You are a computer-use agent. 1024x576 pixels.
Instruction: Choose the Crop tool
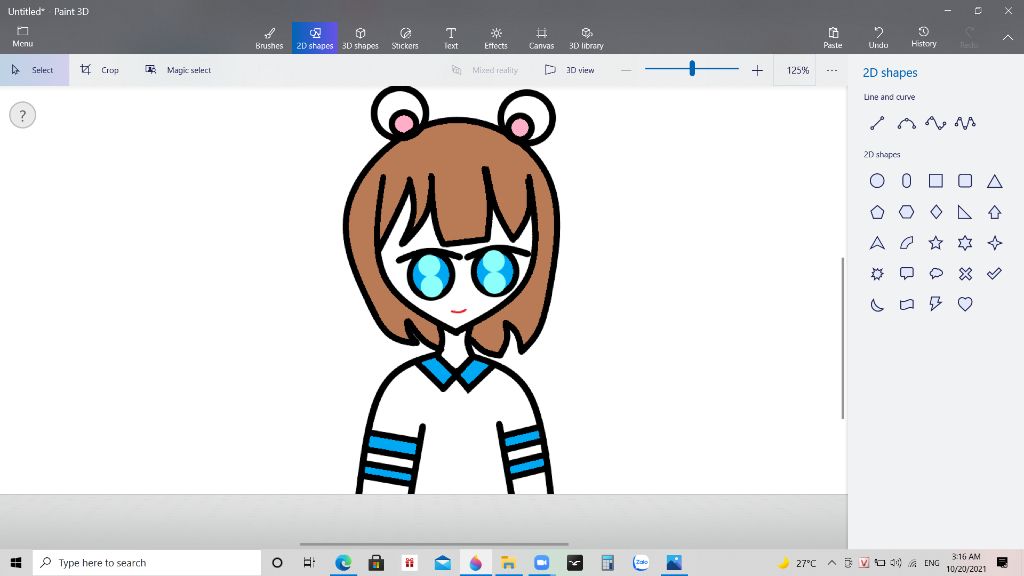[x=100, y=70]
